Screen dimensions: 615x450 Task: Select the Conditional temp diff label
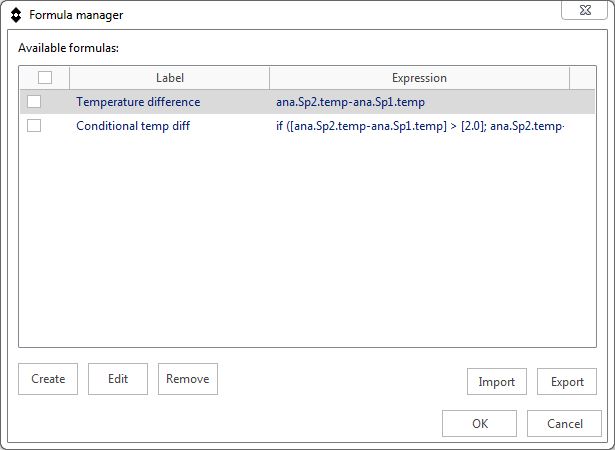point(133,126)
